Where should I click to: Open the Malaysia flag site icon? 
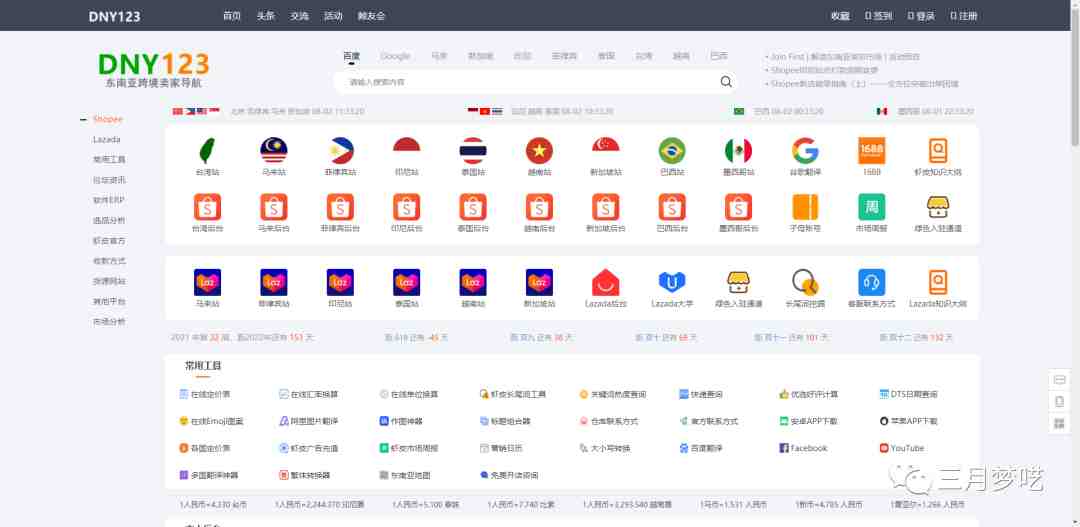tap(273, 150)
